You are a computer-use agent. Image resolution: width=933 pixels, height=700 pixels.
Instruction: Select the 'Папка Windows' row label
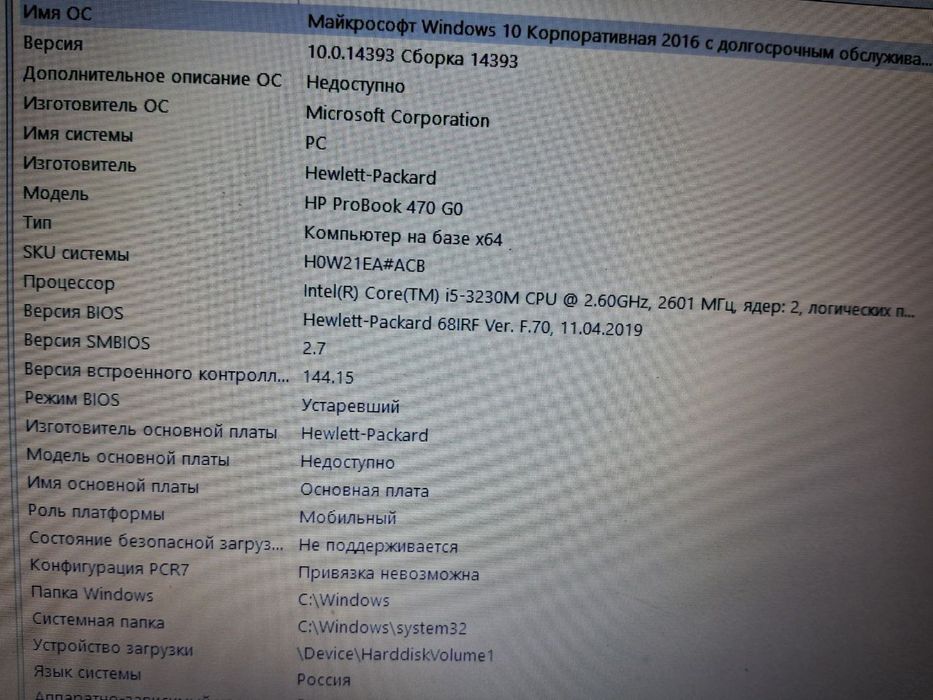tap(92, 593)
